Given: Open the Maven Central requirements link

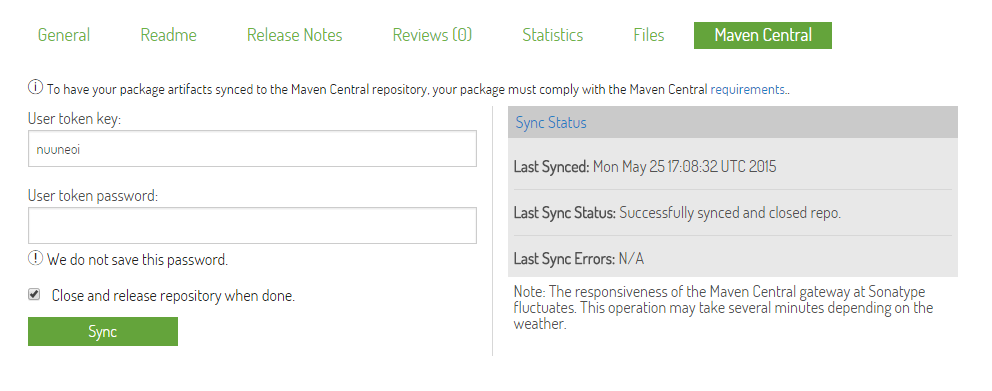Looking at the screenshot, I should coord(748,89).
